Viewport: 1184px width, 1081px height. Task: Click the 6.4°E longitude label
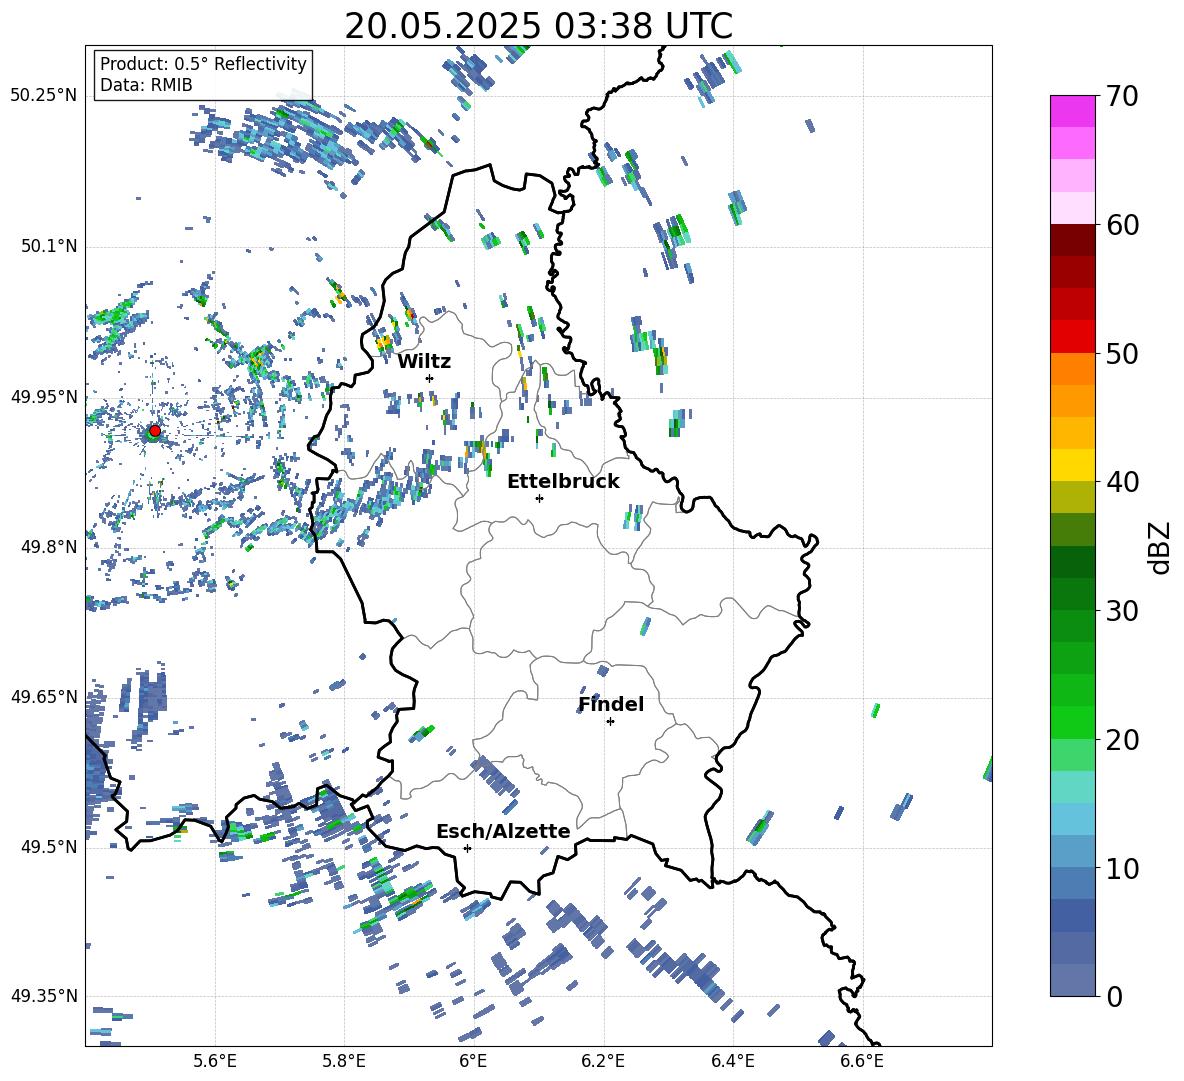(x=732, y=1061)
